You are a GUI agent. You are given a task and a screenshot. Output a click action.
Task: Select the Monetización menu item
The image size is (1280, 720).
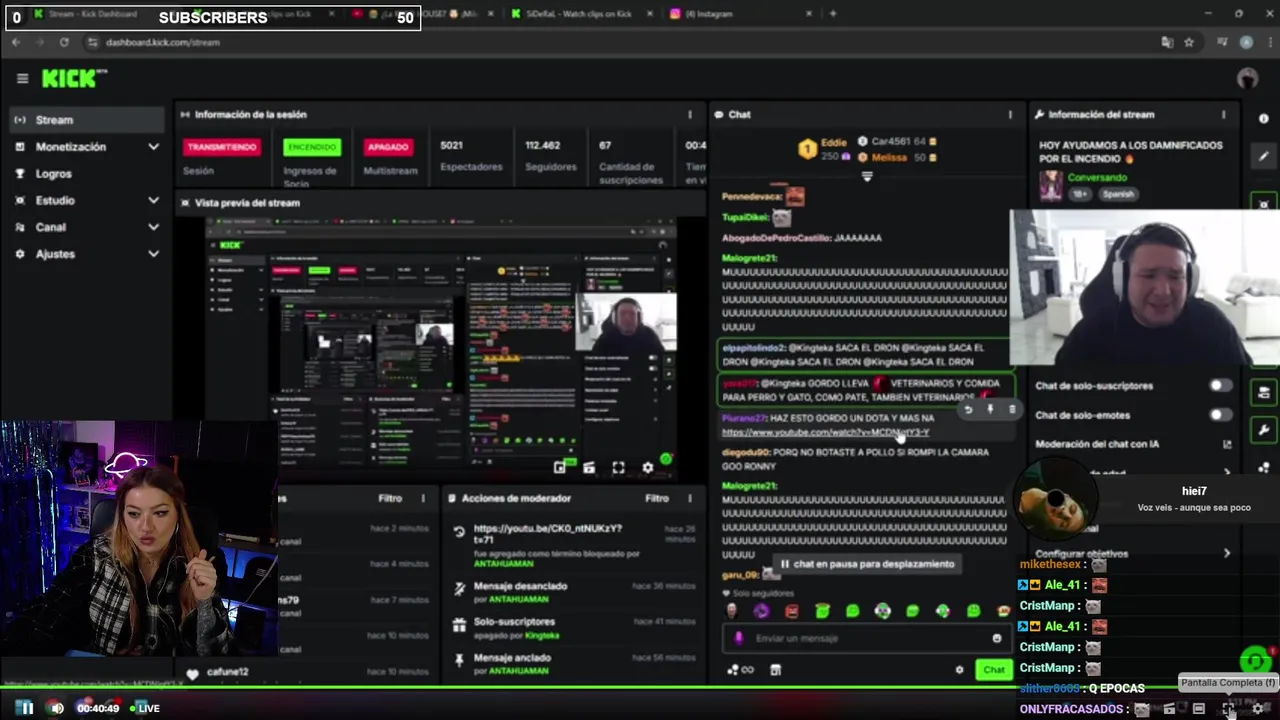70,147
